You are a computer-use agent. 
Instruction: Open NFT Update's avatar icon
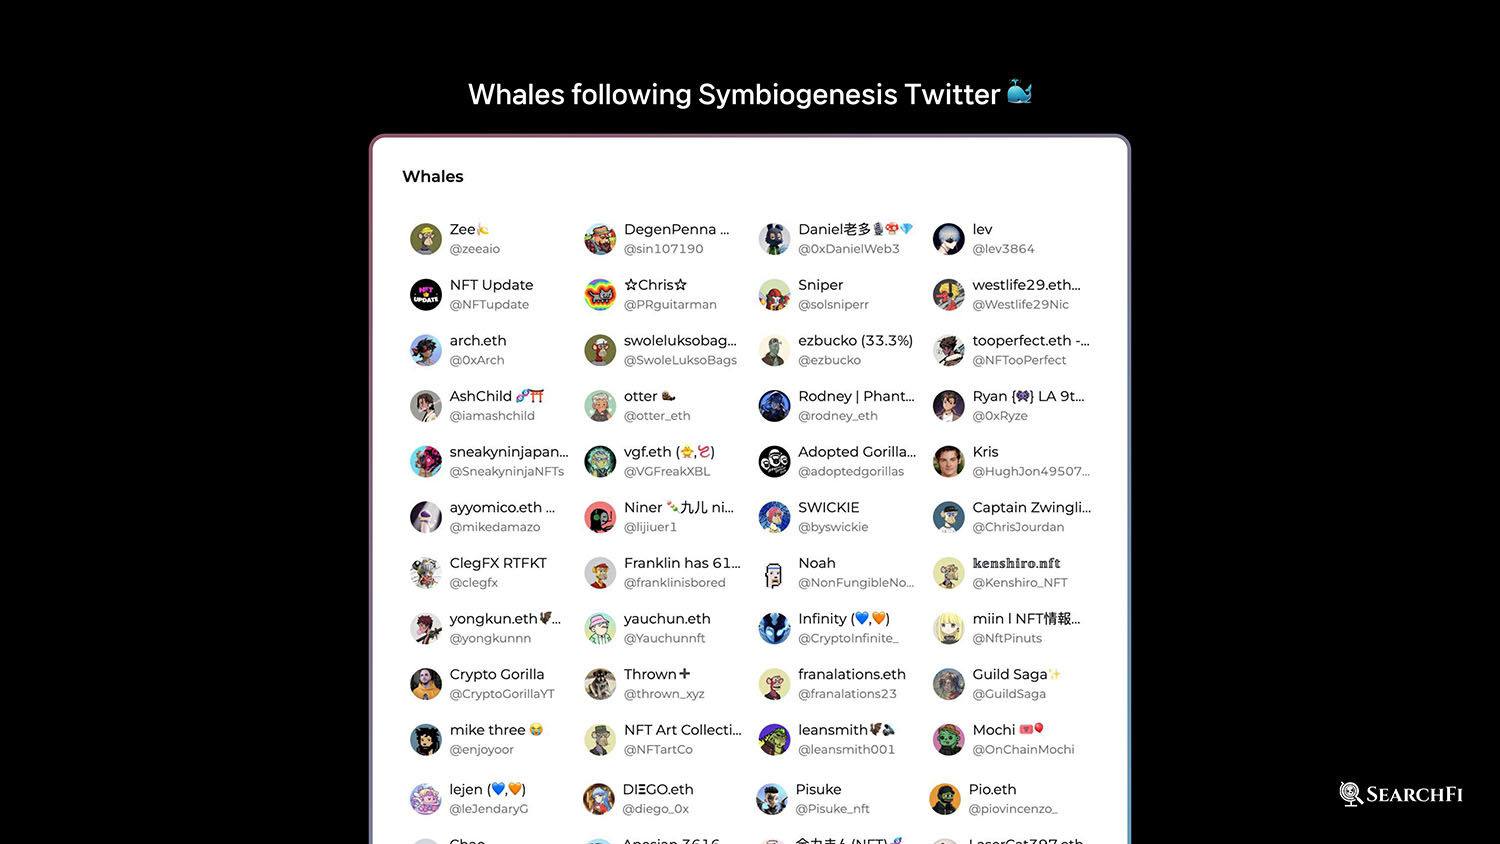(x=426, y=295)
